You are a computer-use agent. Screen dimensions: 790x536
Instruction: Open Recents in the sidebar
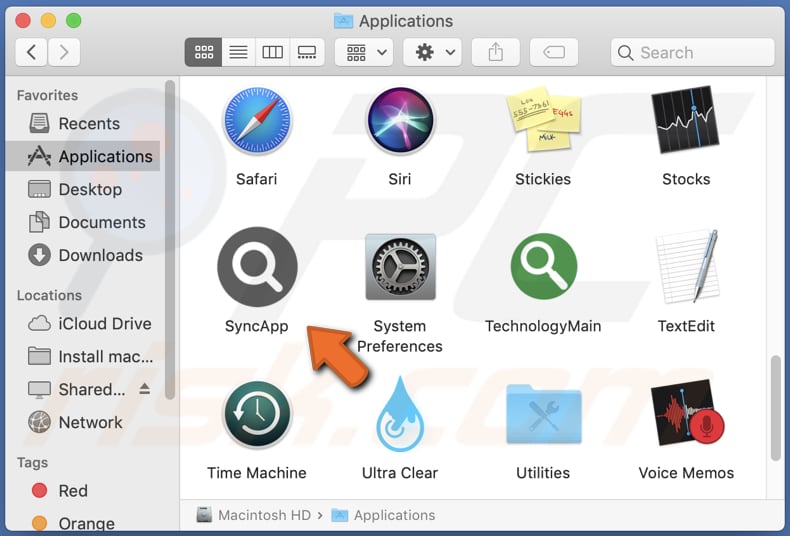(83, 123)
